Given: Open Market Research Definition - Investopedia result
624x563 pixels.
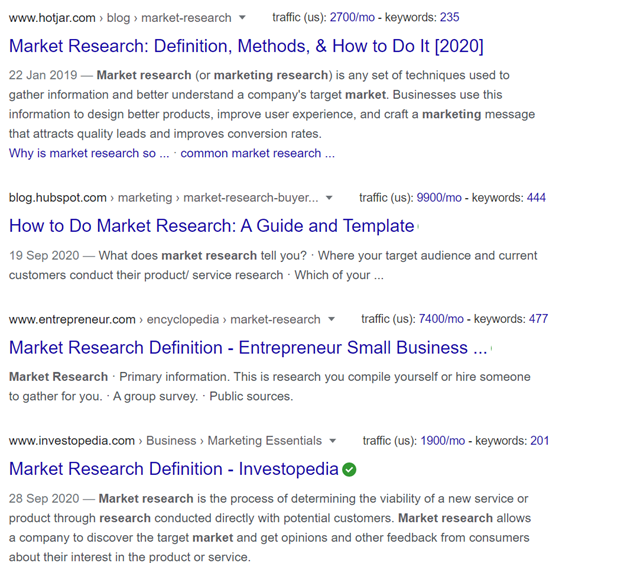Looking at the screenshot, I should pyautogui.click(x=174, y=469).
